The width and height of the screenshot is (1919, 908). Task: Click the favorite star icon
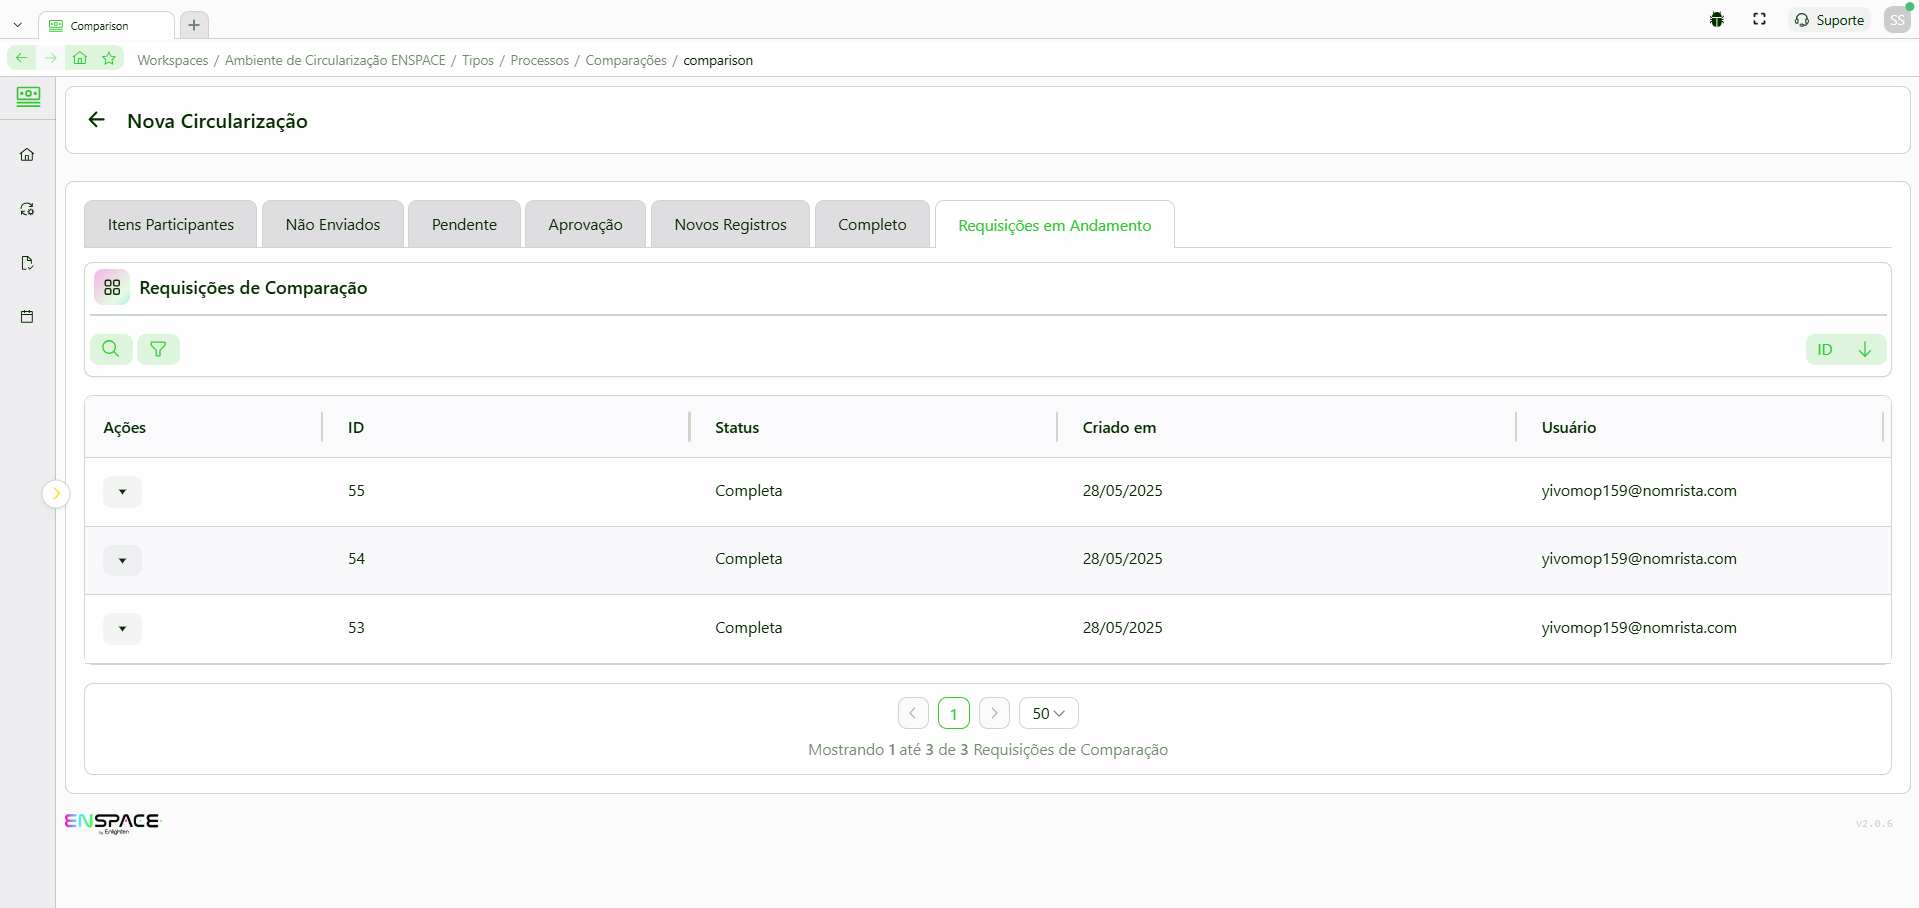[109, 59]
